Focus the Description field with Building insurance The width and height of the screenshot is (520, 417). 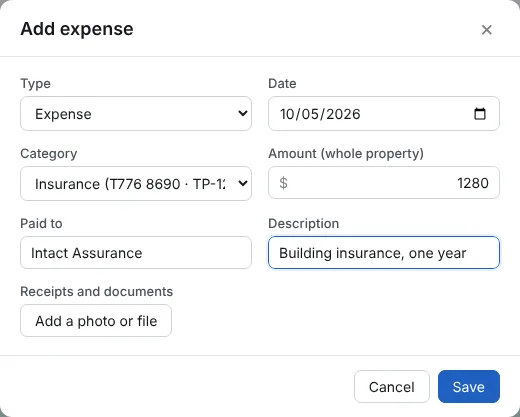click(x=384, y=253)
